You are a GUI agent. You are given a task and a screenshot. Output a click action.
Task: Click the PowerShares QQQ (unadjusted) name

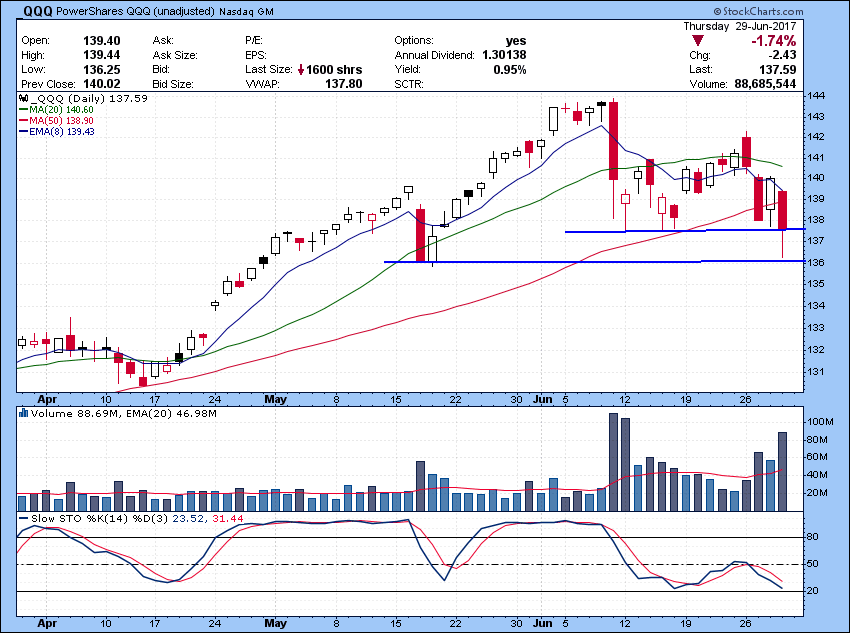coord(136,11)
